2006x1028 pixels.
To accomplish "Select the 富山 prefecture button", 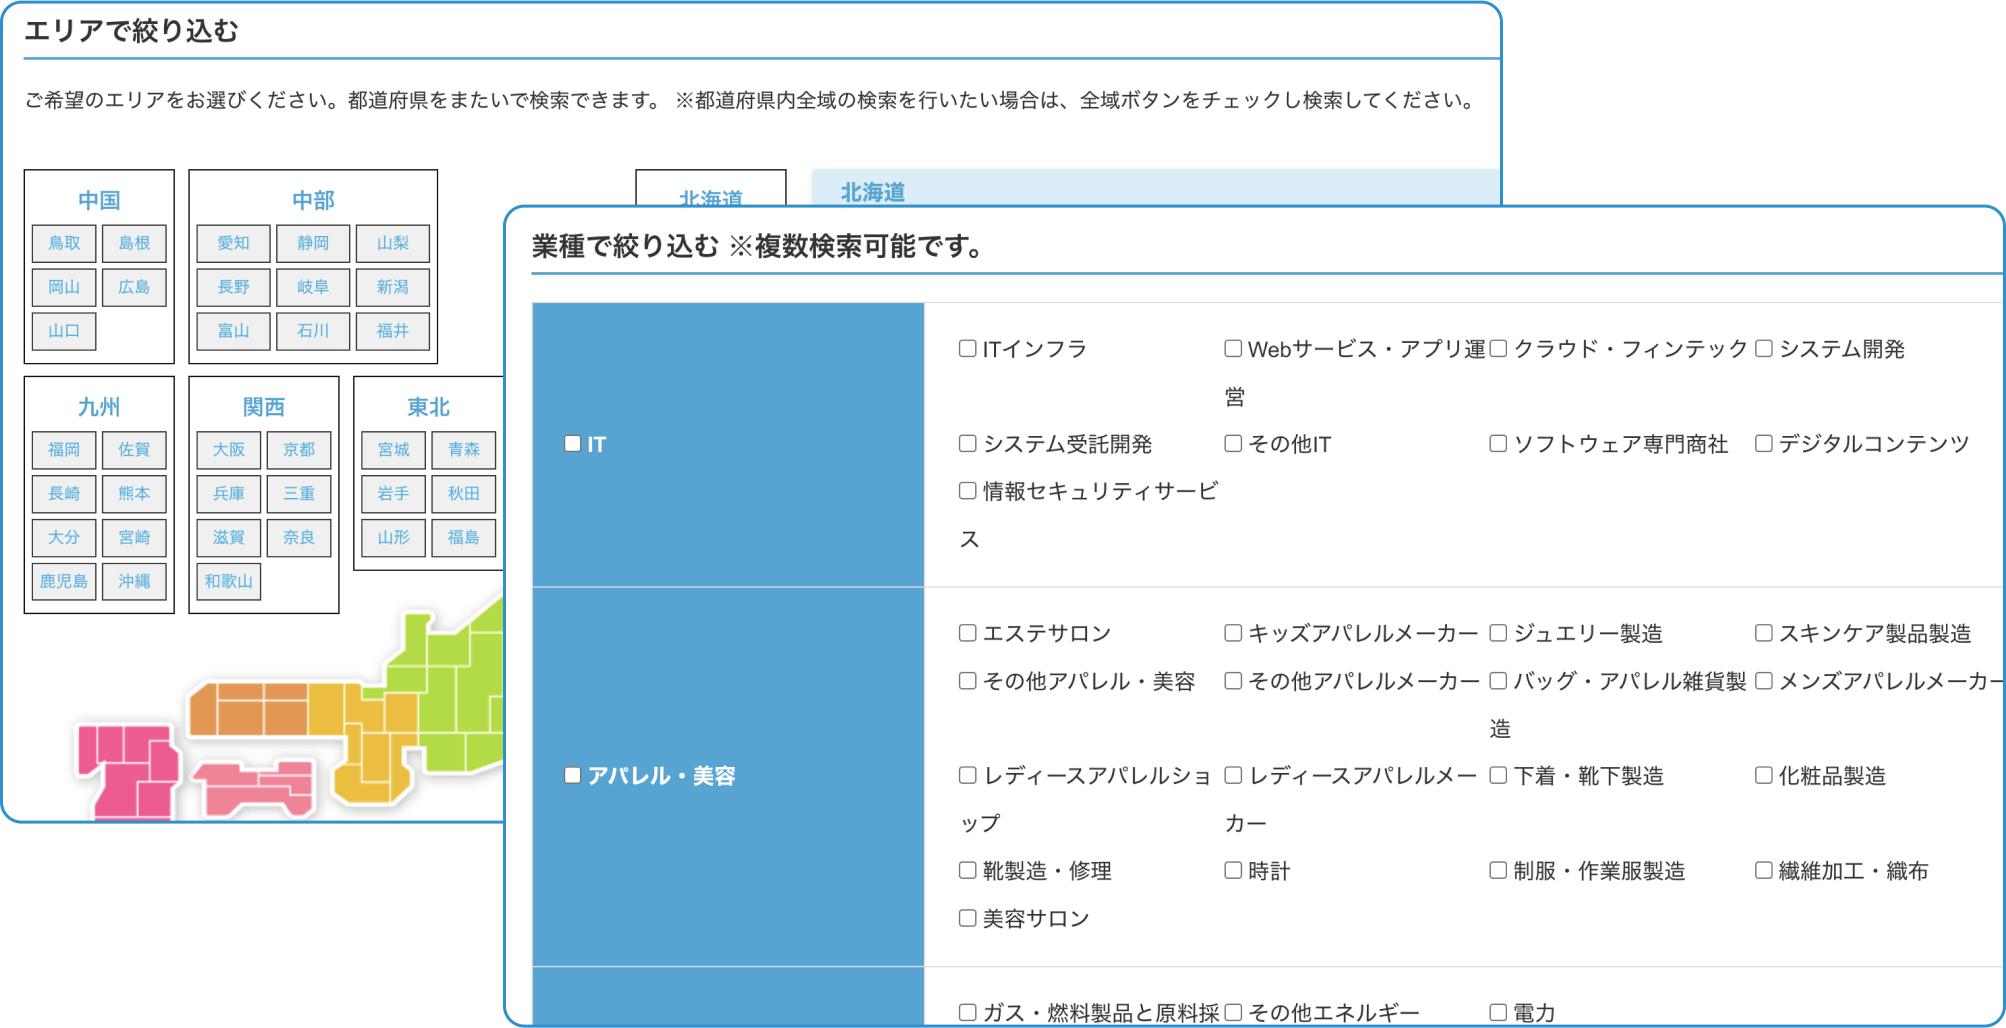I will pyautogui.click(x=233, y=331).
